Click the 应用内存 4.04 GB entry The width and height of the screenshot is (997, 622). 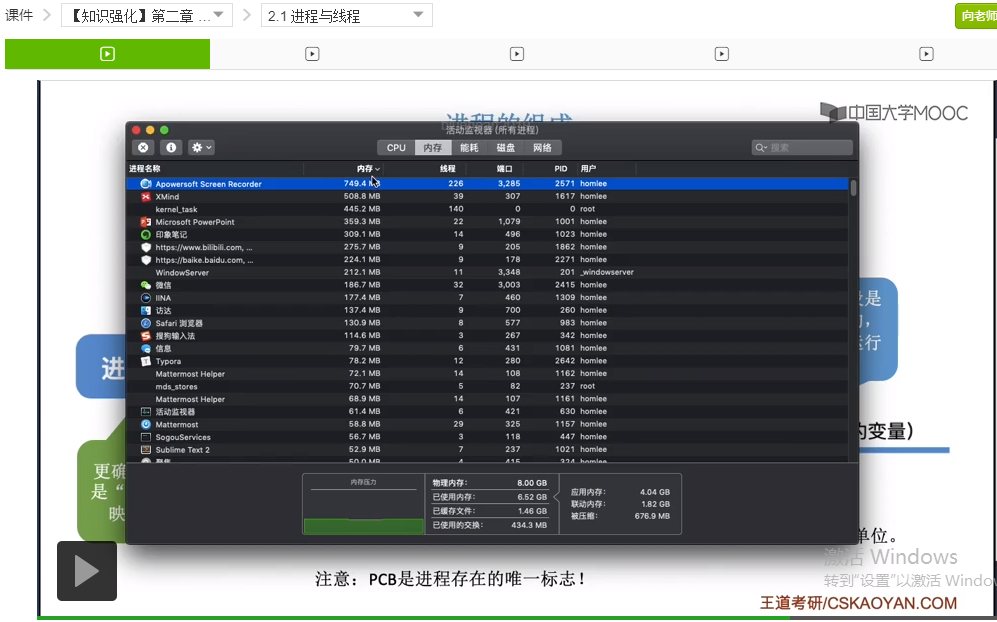[x=620, y=492]
